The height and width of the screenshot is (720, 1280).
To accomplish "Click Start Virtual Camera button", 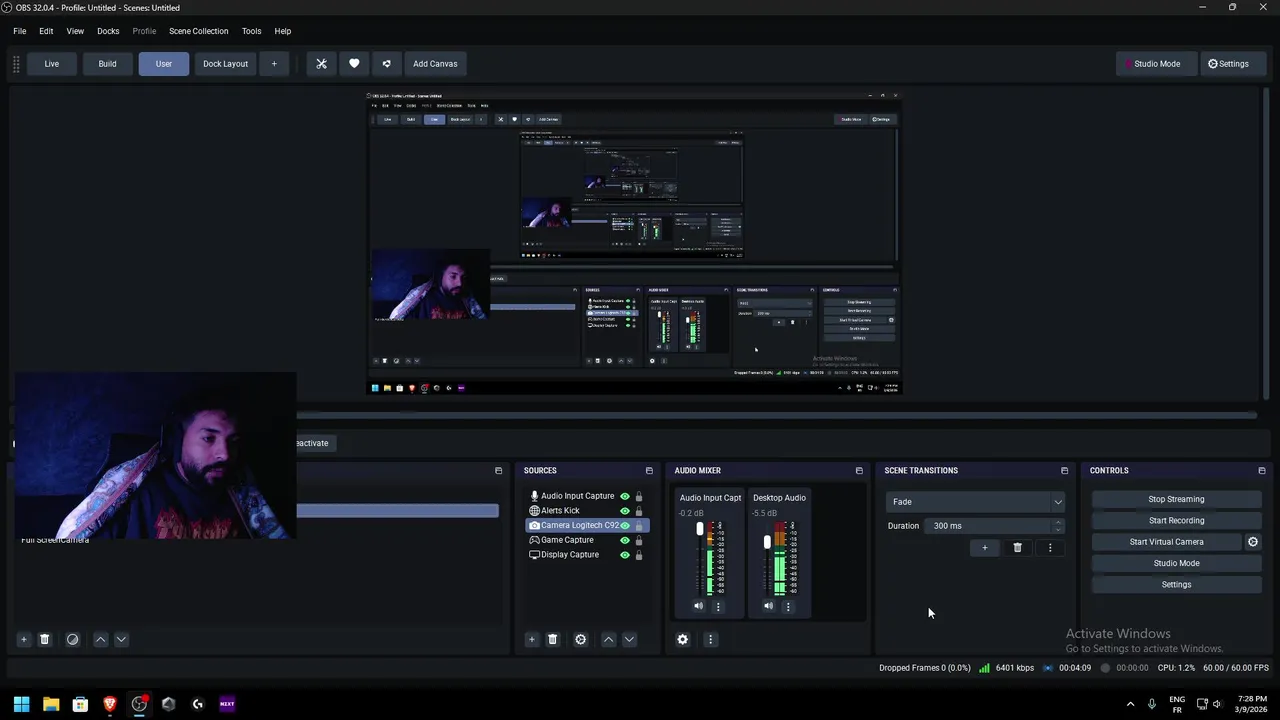I will 1166,542.
